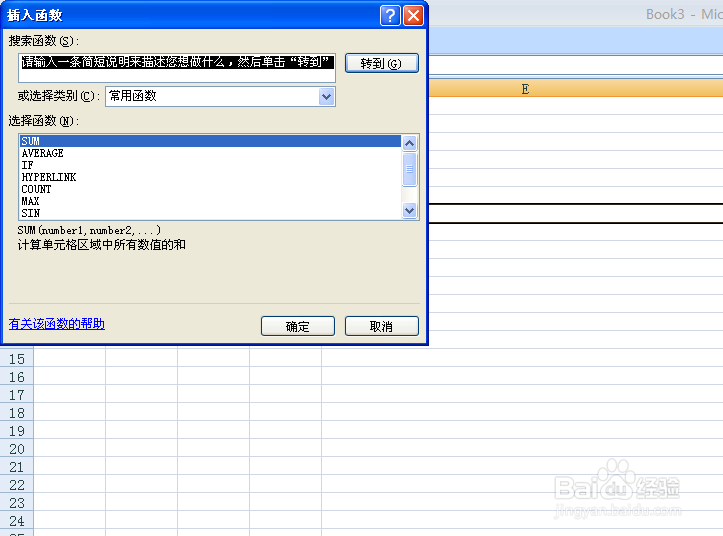Image resolution: width=723 pixels, height=536 pixels.
Task: Select row 22 header
Action: [17, 485]
